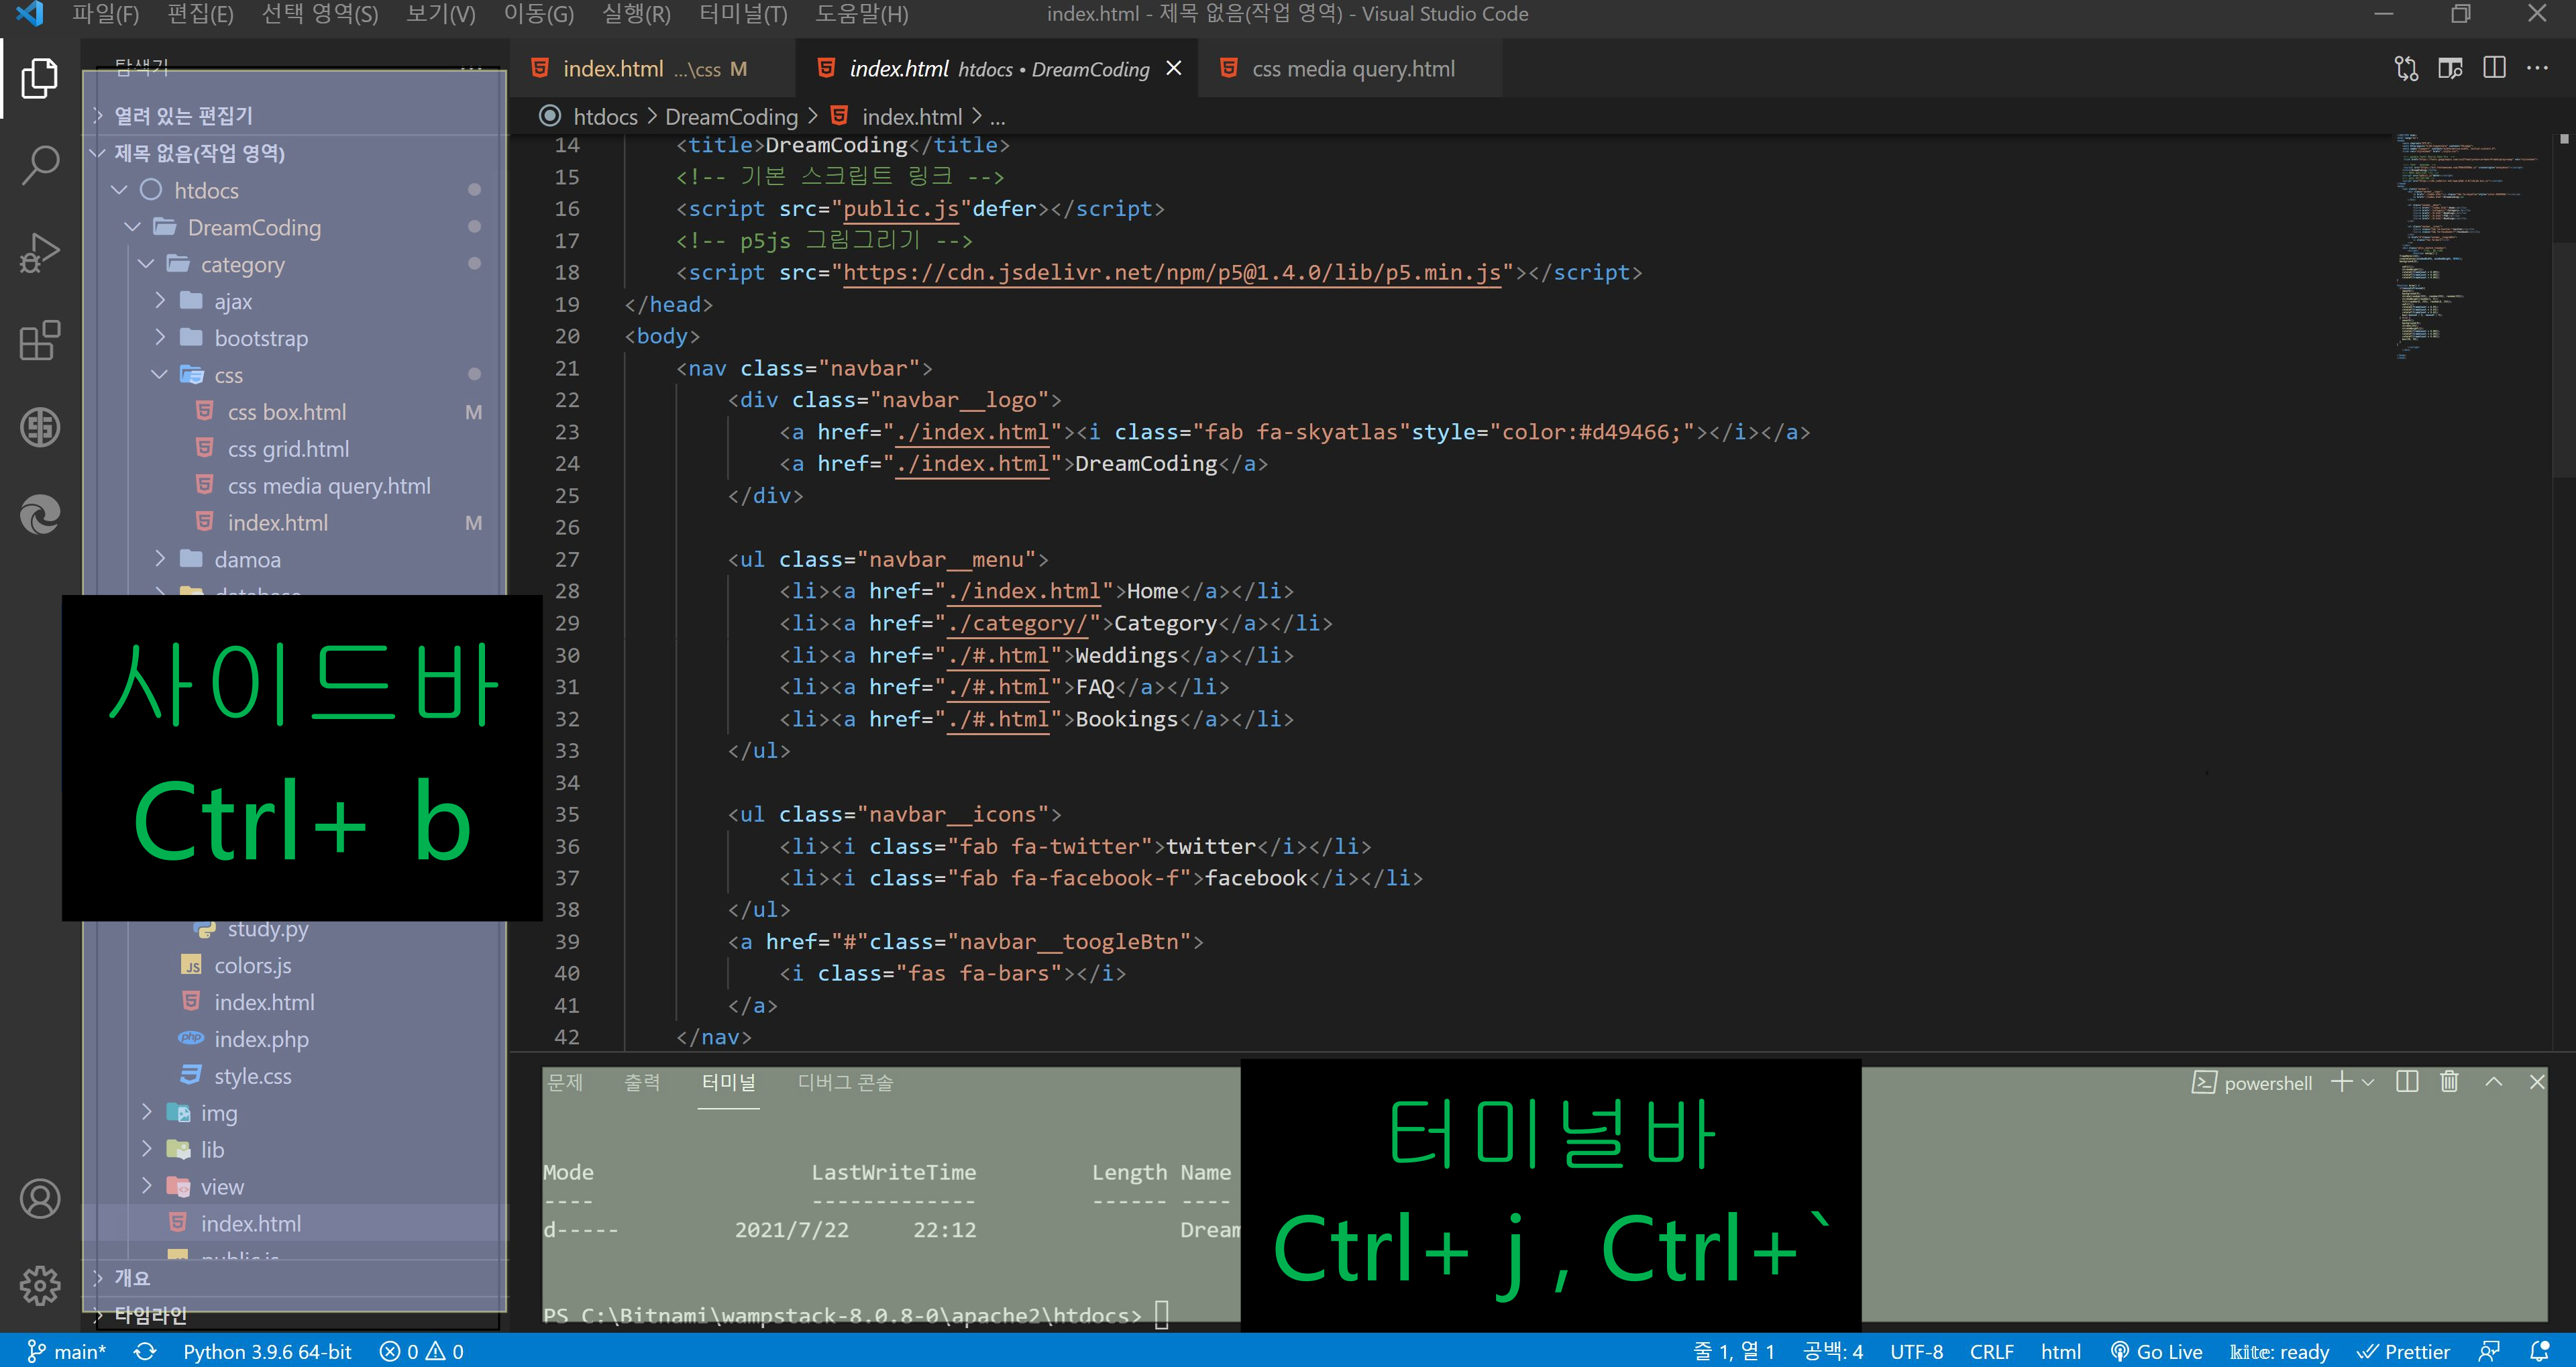Open the Search view in activity bar
This screenshot has height=1367, width=2576.
[40, 165]
